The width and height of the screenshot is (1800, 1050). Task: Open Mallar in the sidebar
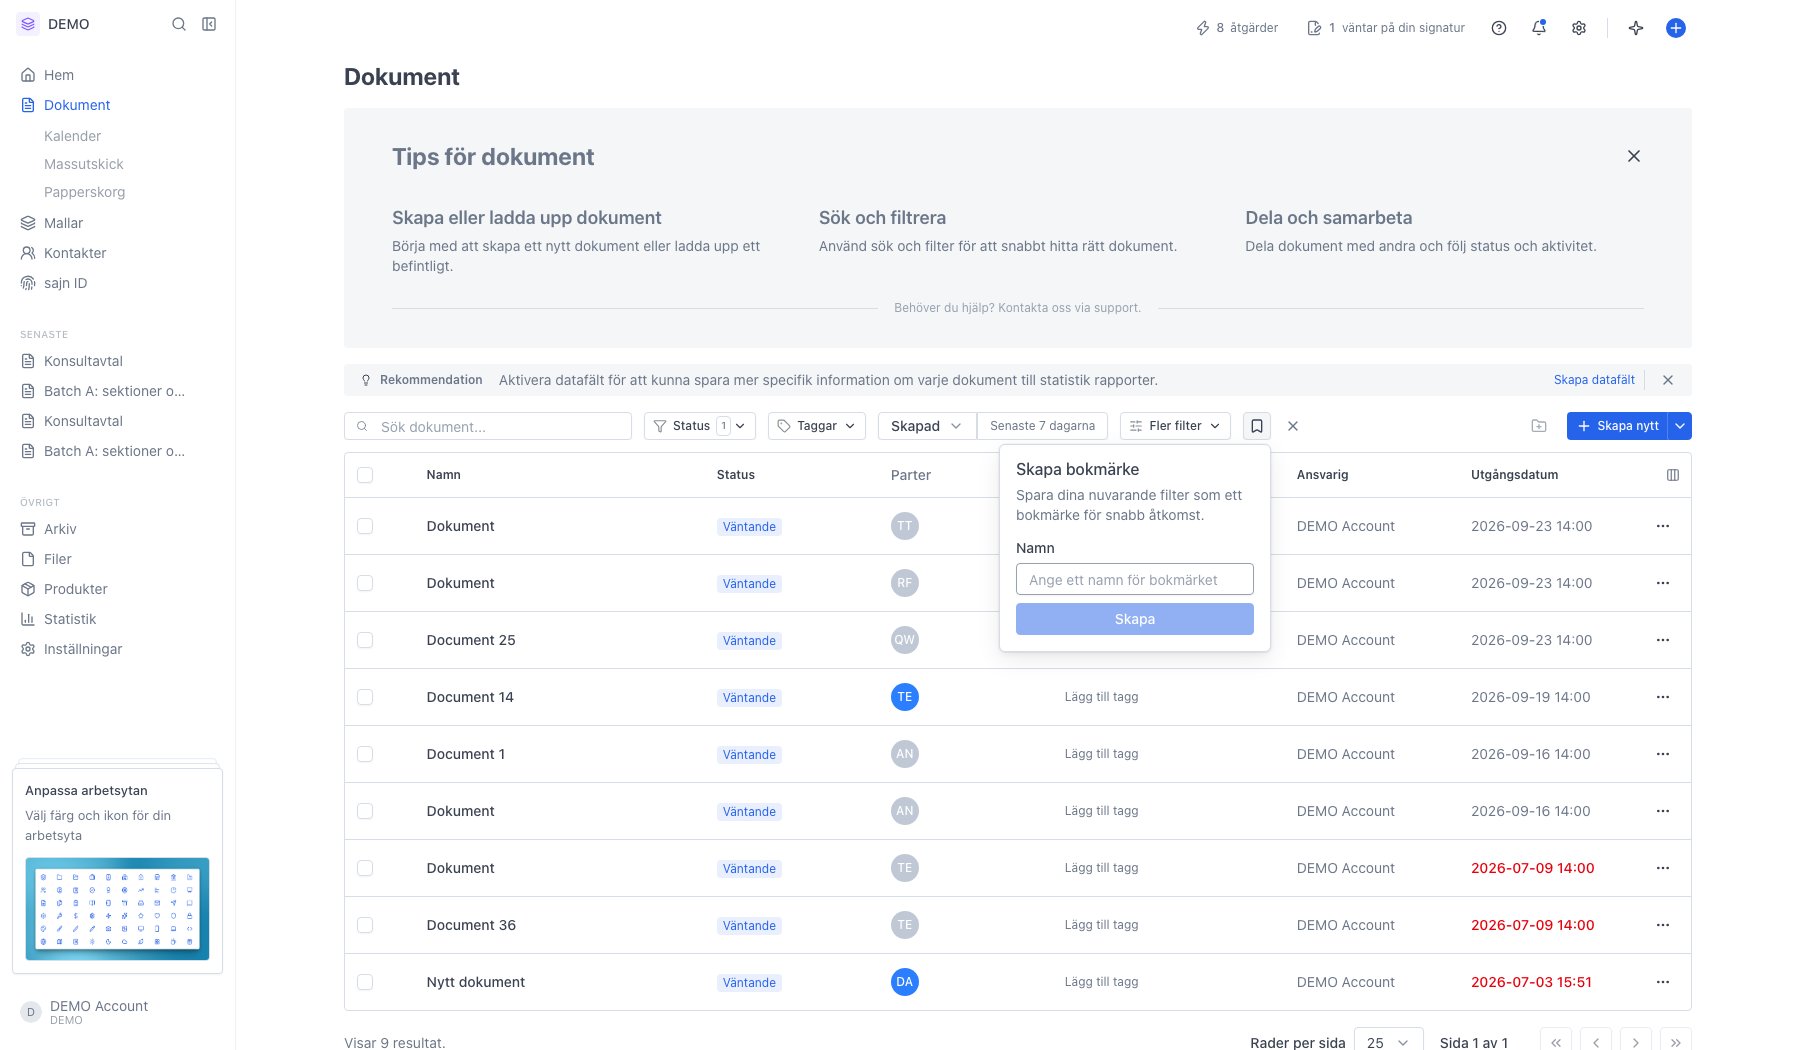pos(63,223)
